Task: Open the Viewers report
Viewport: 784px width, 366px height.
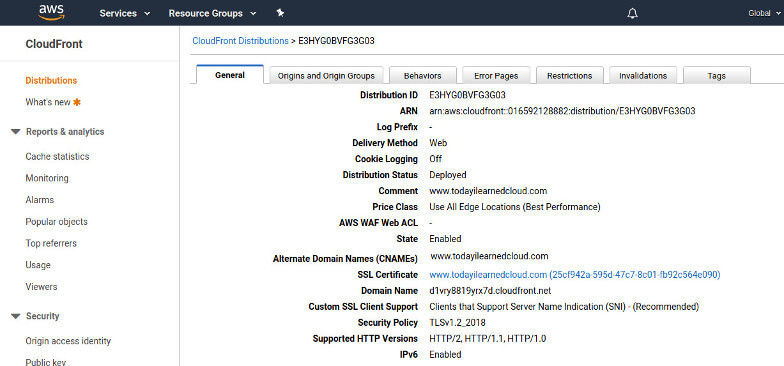Action: pos(42,287)
